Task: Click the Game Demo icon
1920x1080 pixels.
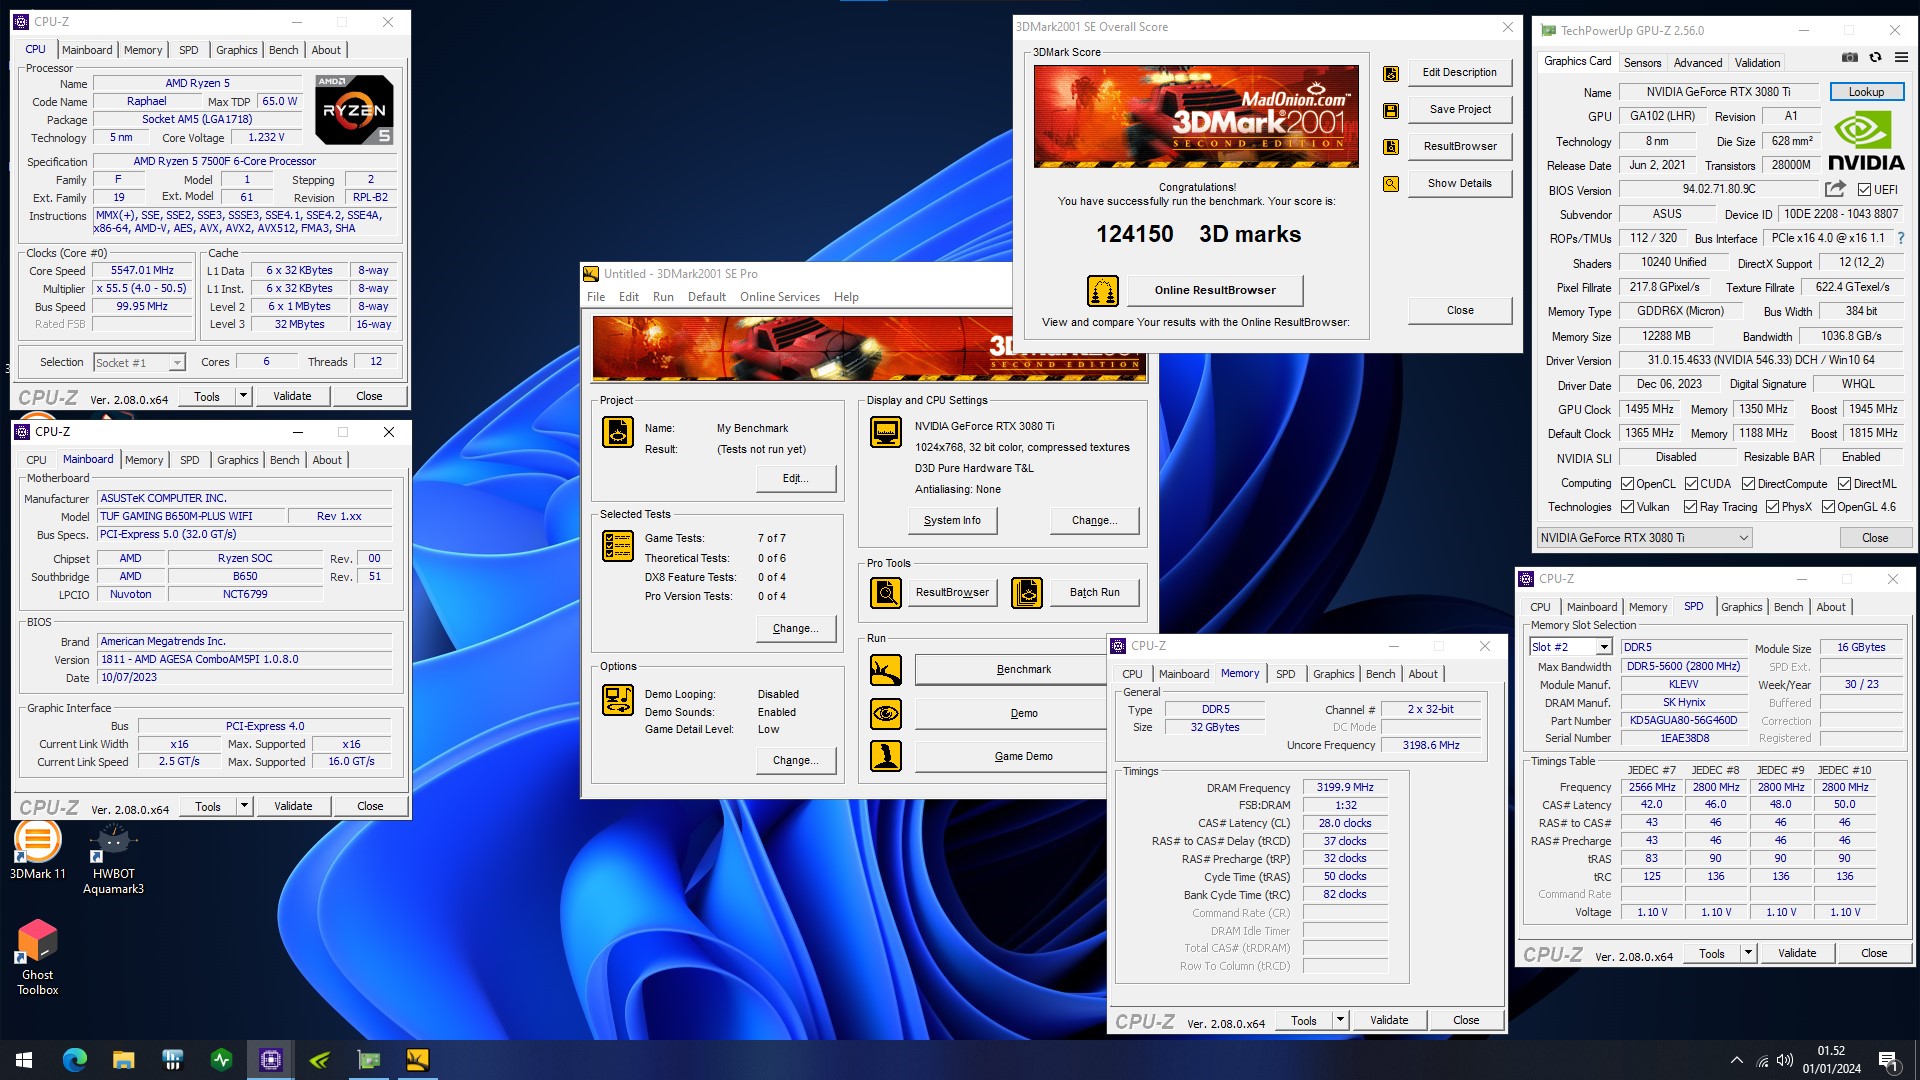Action: pos(886,756)
